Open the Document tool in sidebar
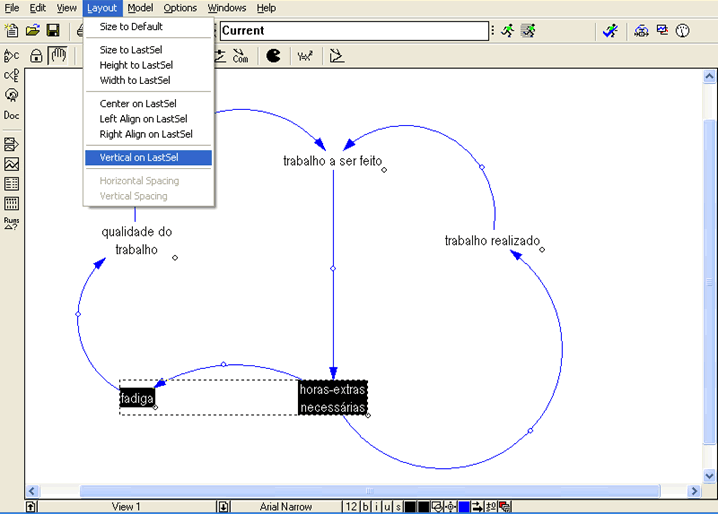The image size is (719, 515). pos(12,116)
